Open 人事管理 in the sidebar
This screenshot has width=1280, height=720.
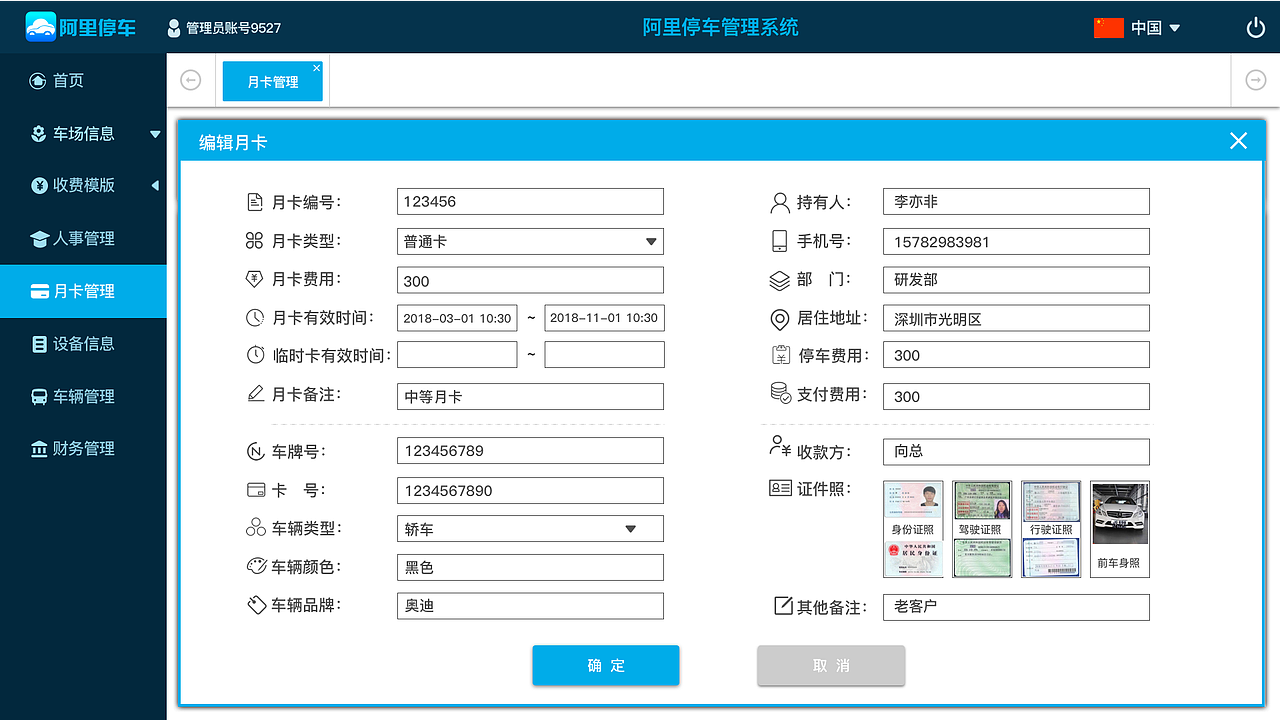[x=83, y=239]
